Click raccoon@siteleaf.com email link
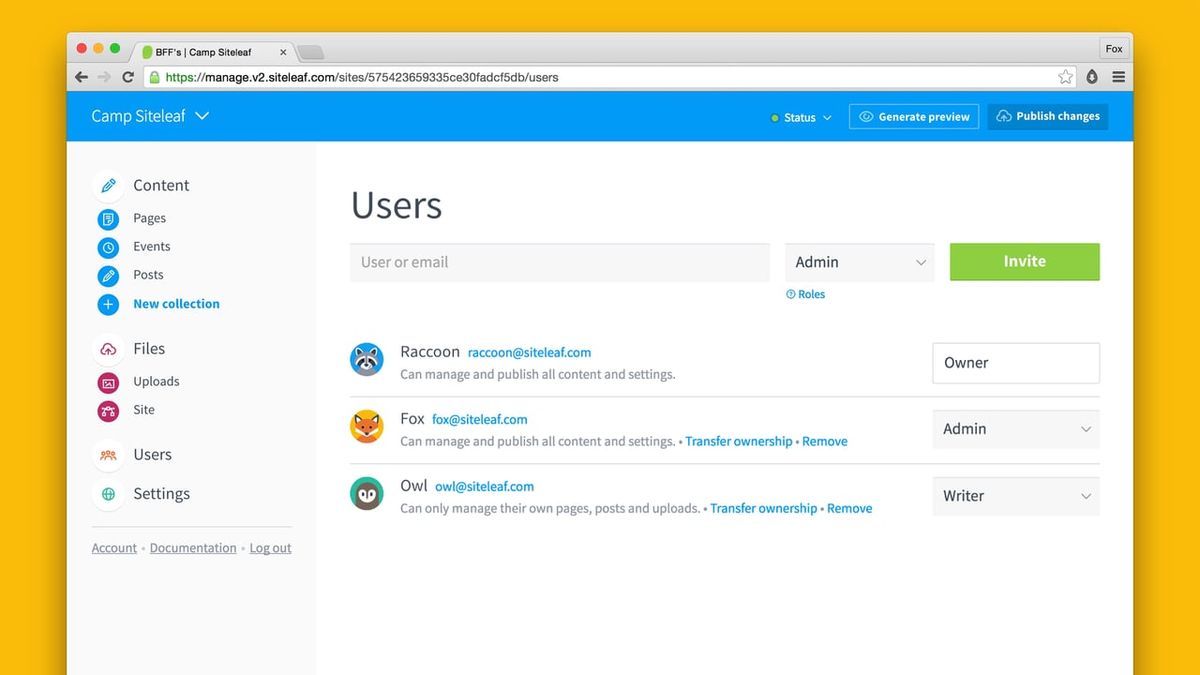Image resolution: width=1200 pixels, height=675 pixels. tap(530, 352)
